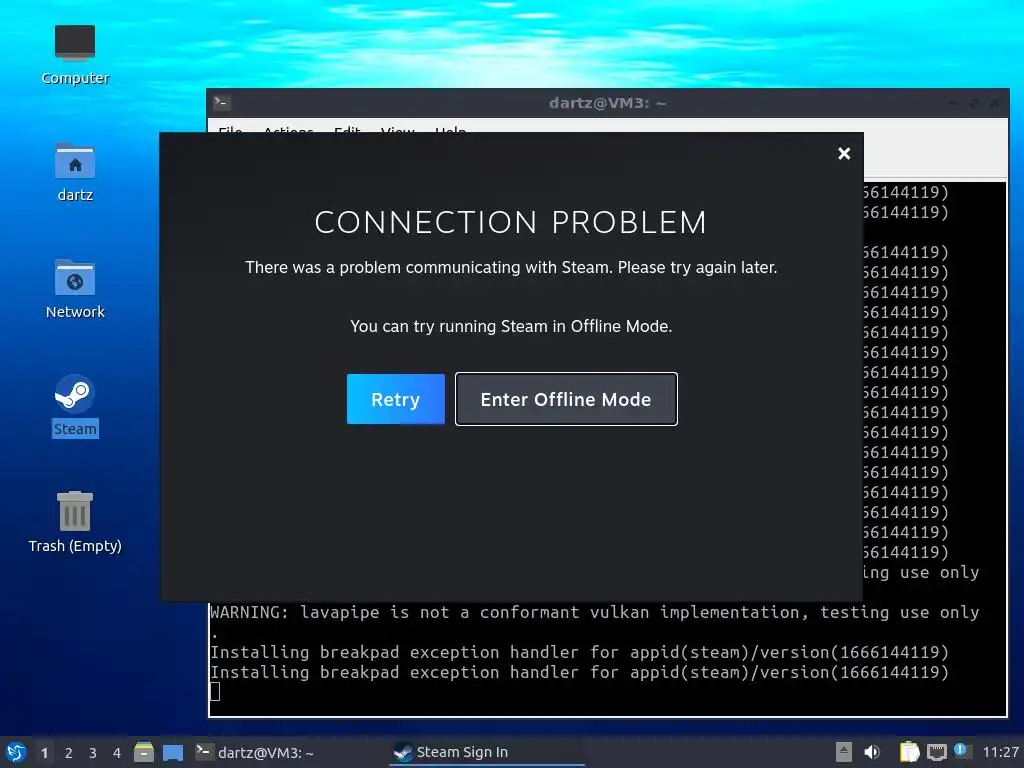The image size is (1024, 768).
Task: Switch to workspace 4 in pager
Action: (x=117, y=753)
